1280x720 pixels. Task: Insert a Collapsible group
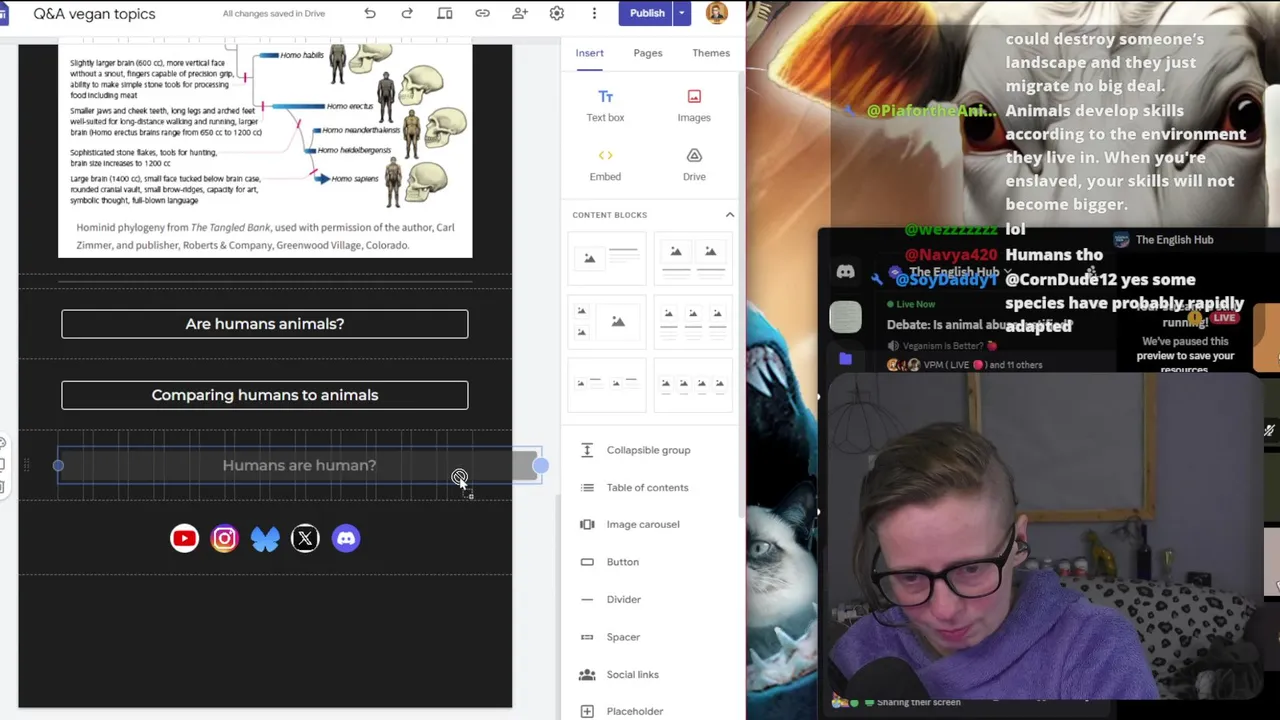(x=648, y=450)
